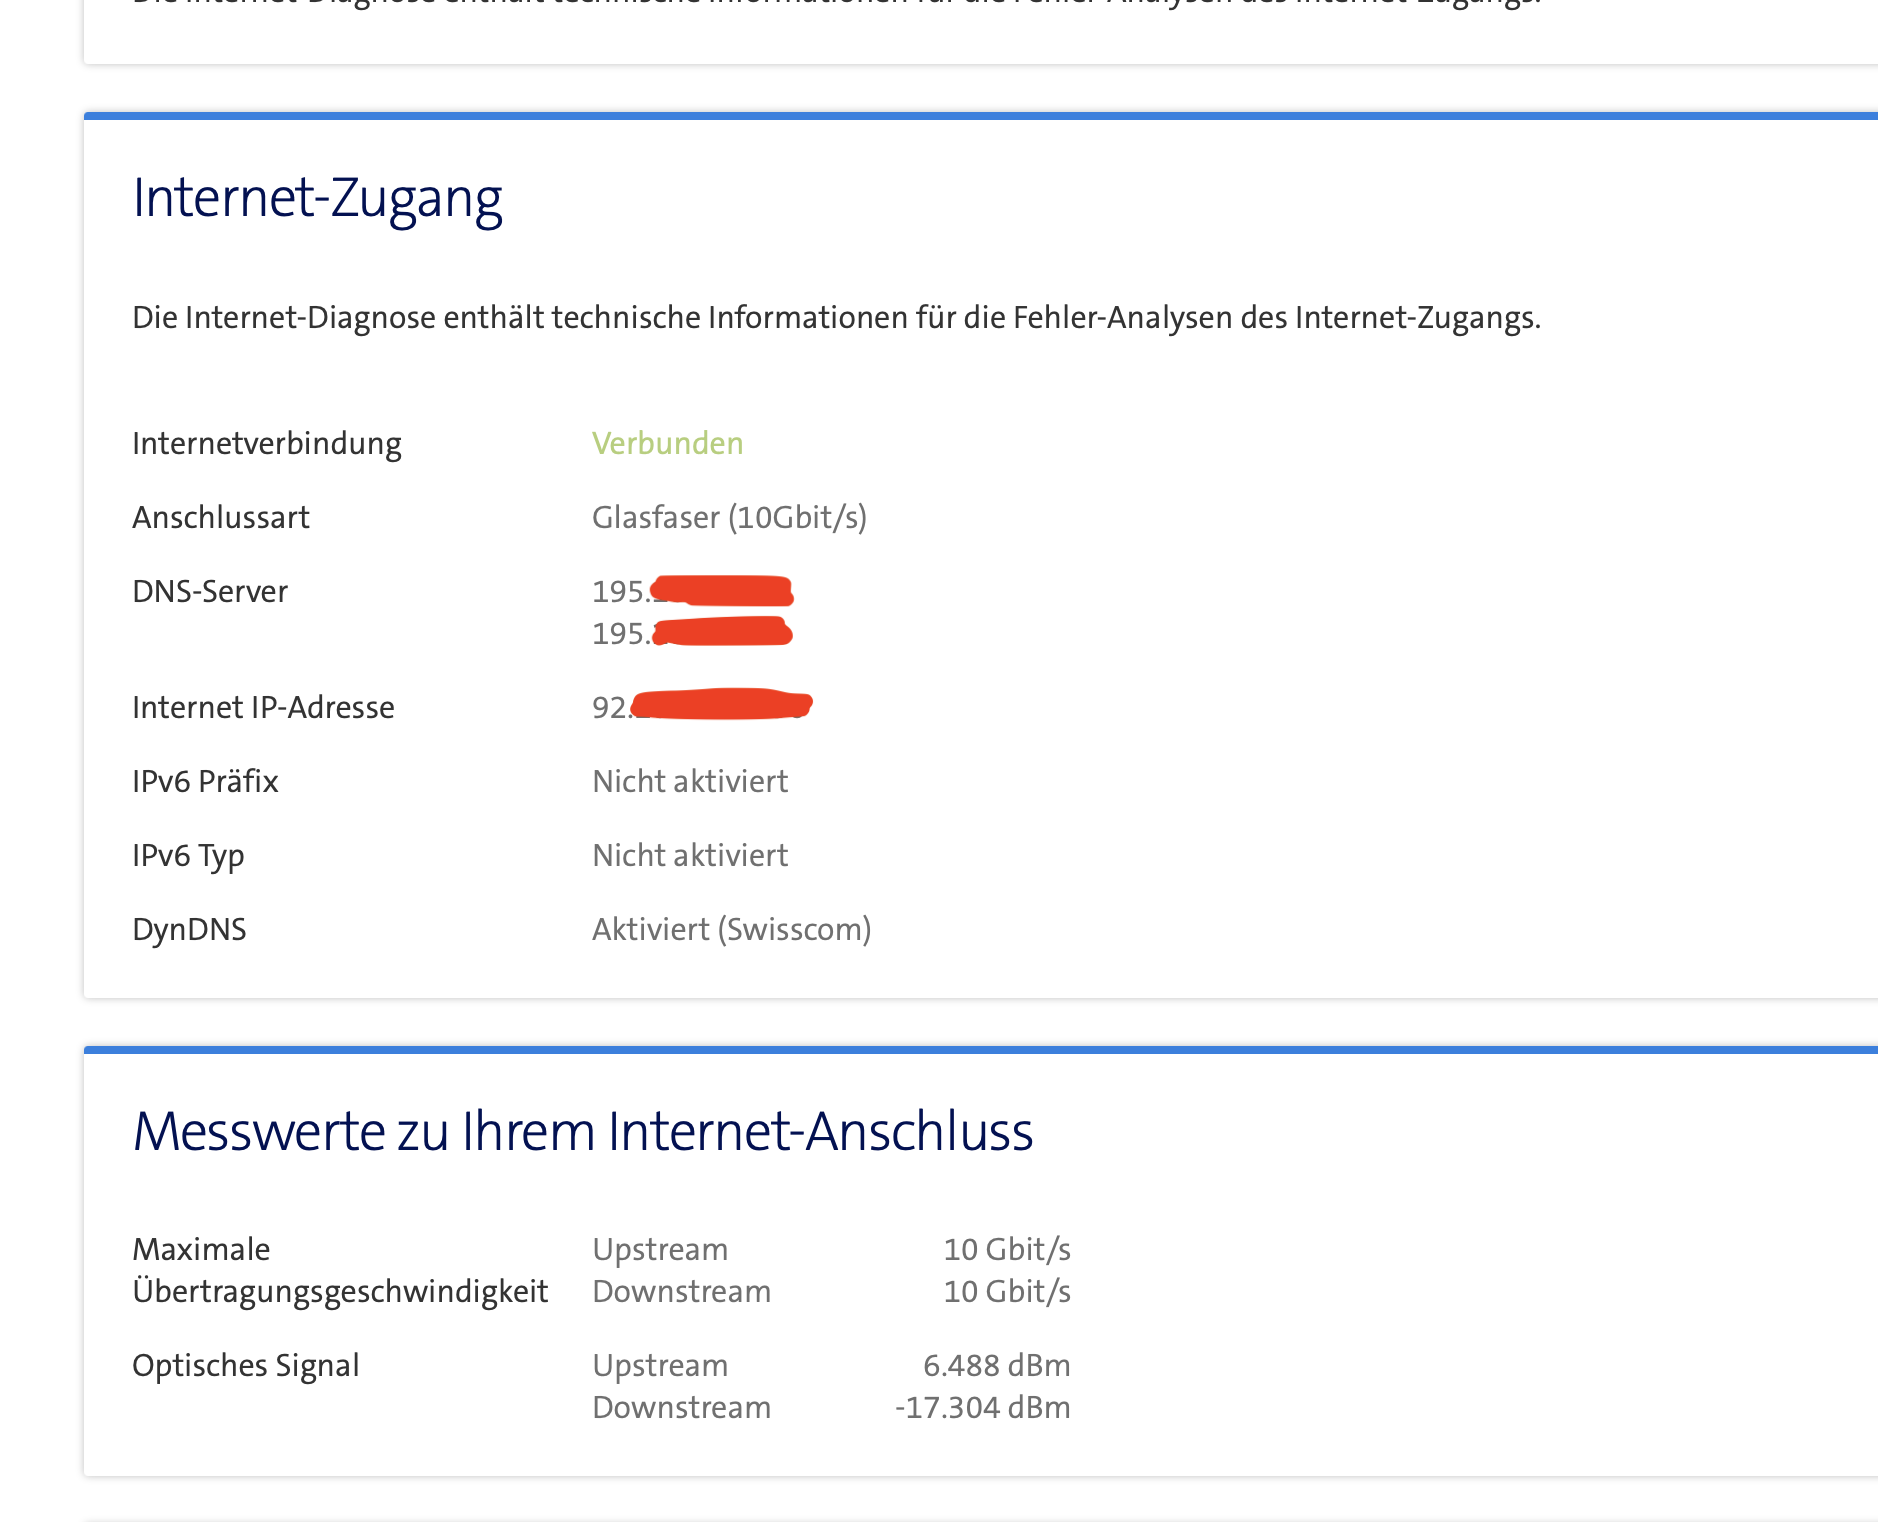Screen dimensions: 1878x1522
Task: Click the Aktiviert (Swisscom) DynDNS status
Action: (x=731, y=929)
